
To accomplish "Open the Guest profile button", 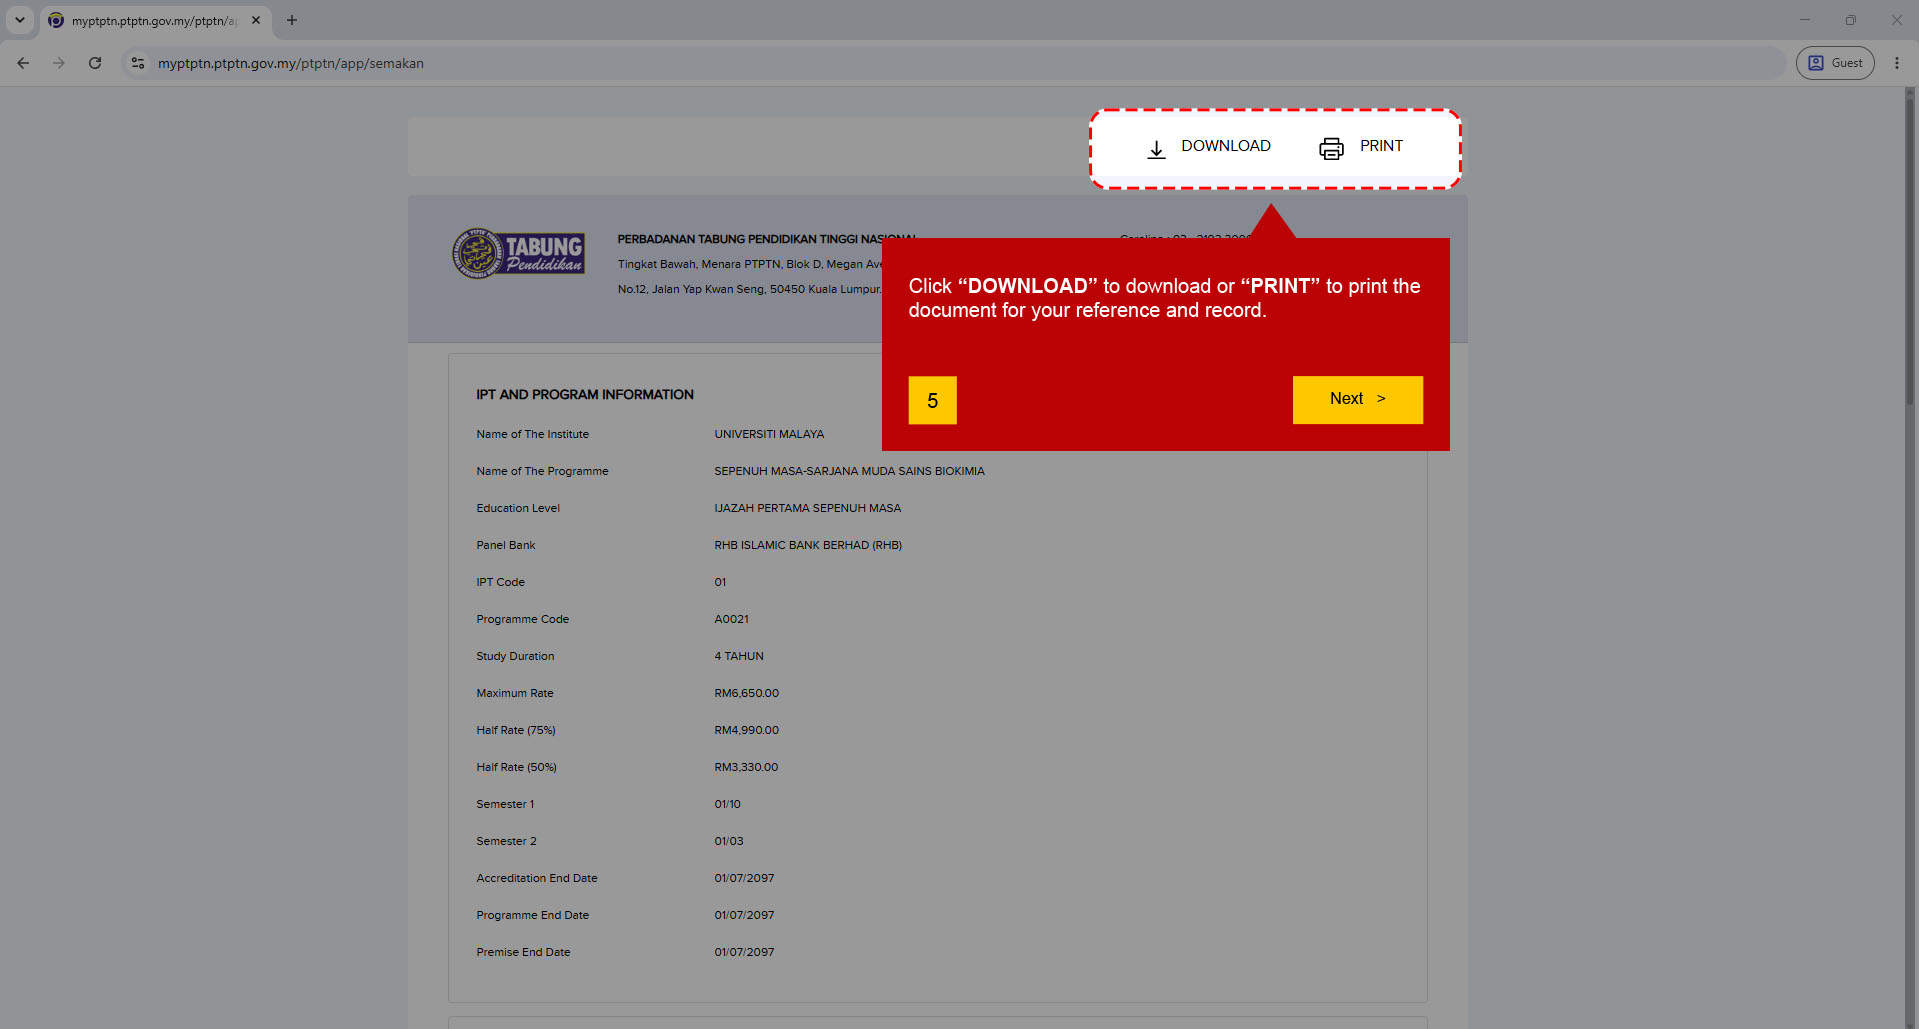I will [1835, 63].
